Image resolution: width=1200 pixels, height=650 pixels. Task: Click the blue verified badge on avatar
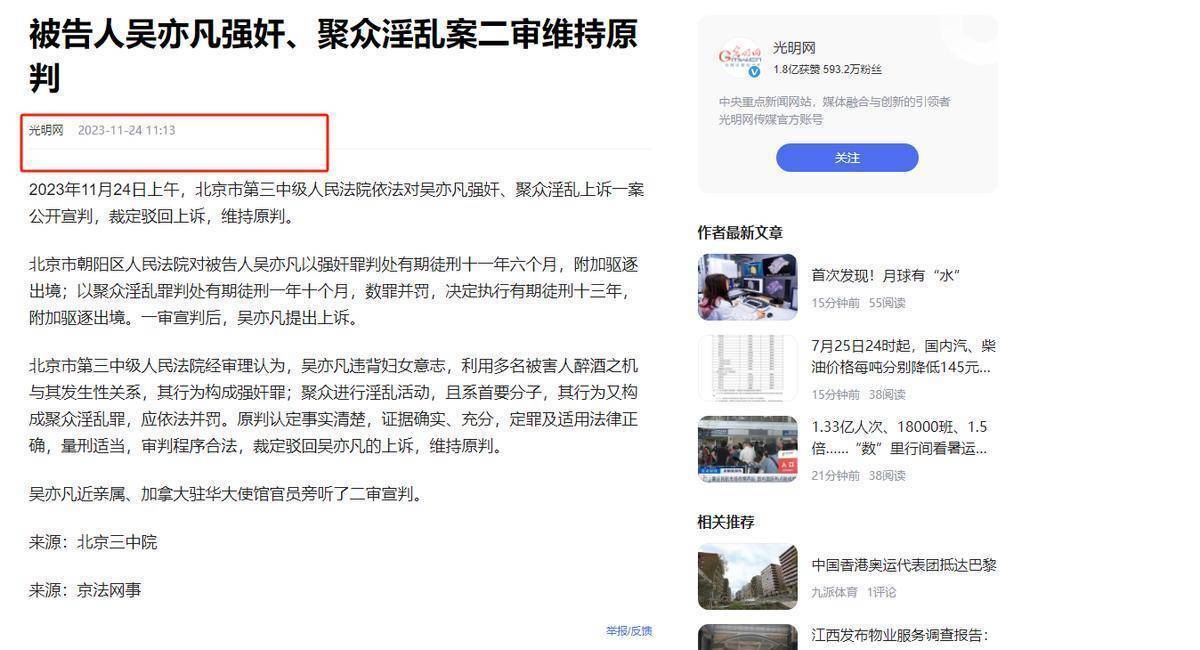[x=755, y=72]
